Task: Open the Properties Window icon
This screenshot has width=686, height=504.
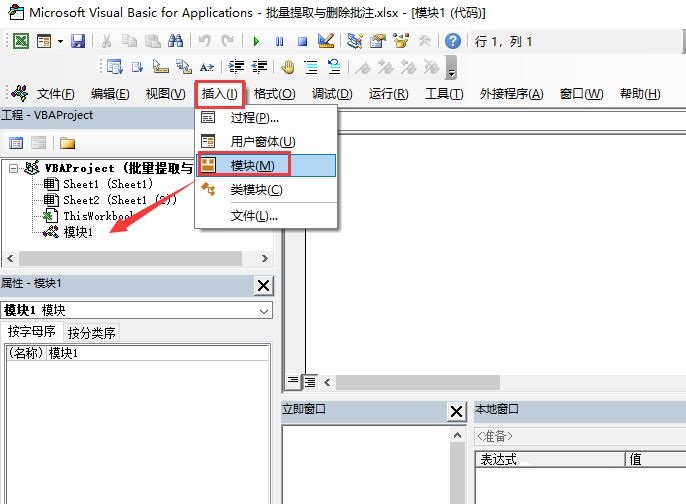Action: 378,41
